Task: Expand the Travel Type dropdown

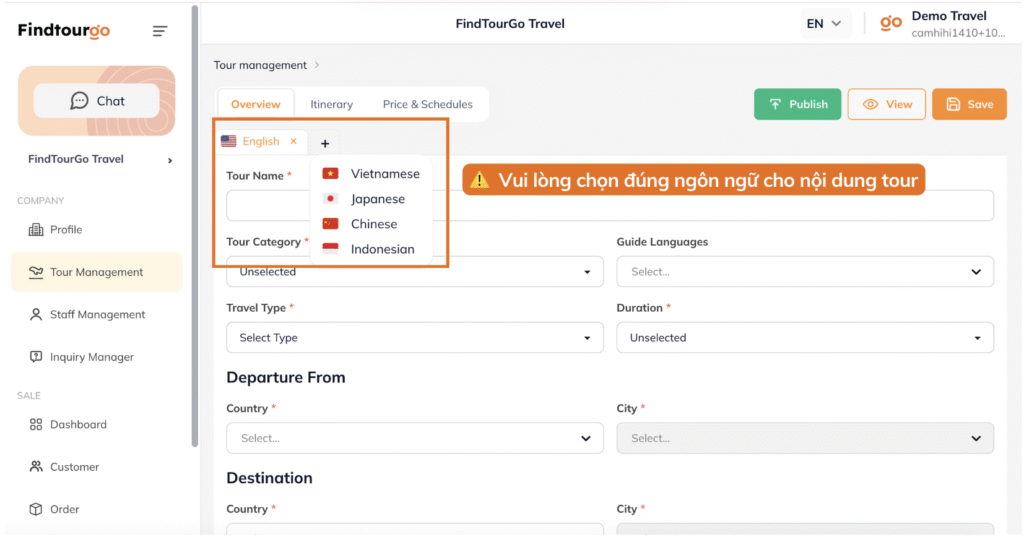Action: click(x=414, y=338)
